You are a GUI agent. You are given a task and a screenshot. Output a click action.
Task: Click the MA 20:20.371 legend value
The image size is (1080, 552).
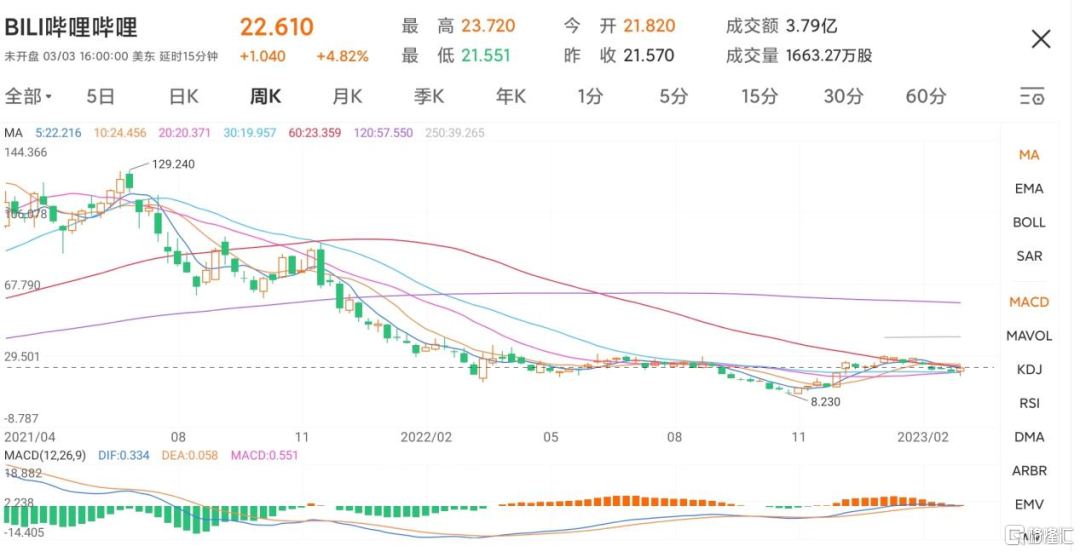(x=185, y=133)
